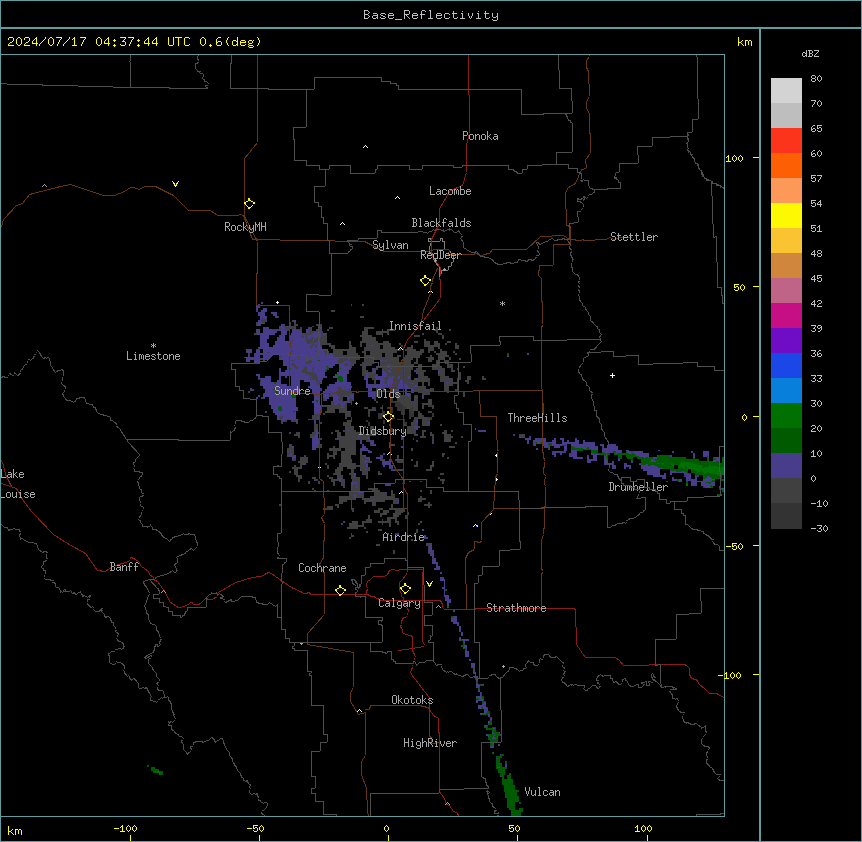
Task: Click the HighRiver label
Action: 430,743
